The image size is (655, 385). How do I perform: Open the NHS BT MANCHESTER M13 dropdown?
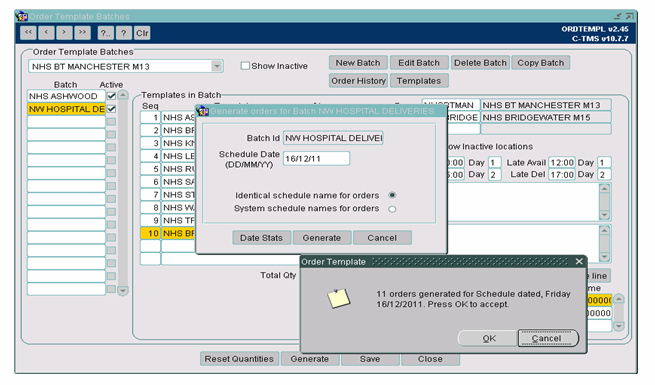coord(217,66)
